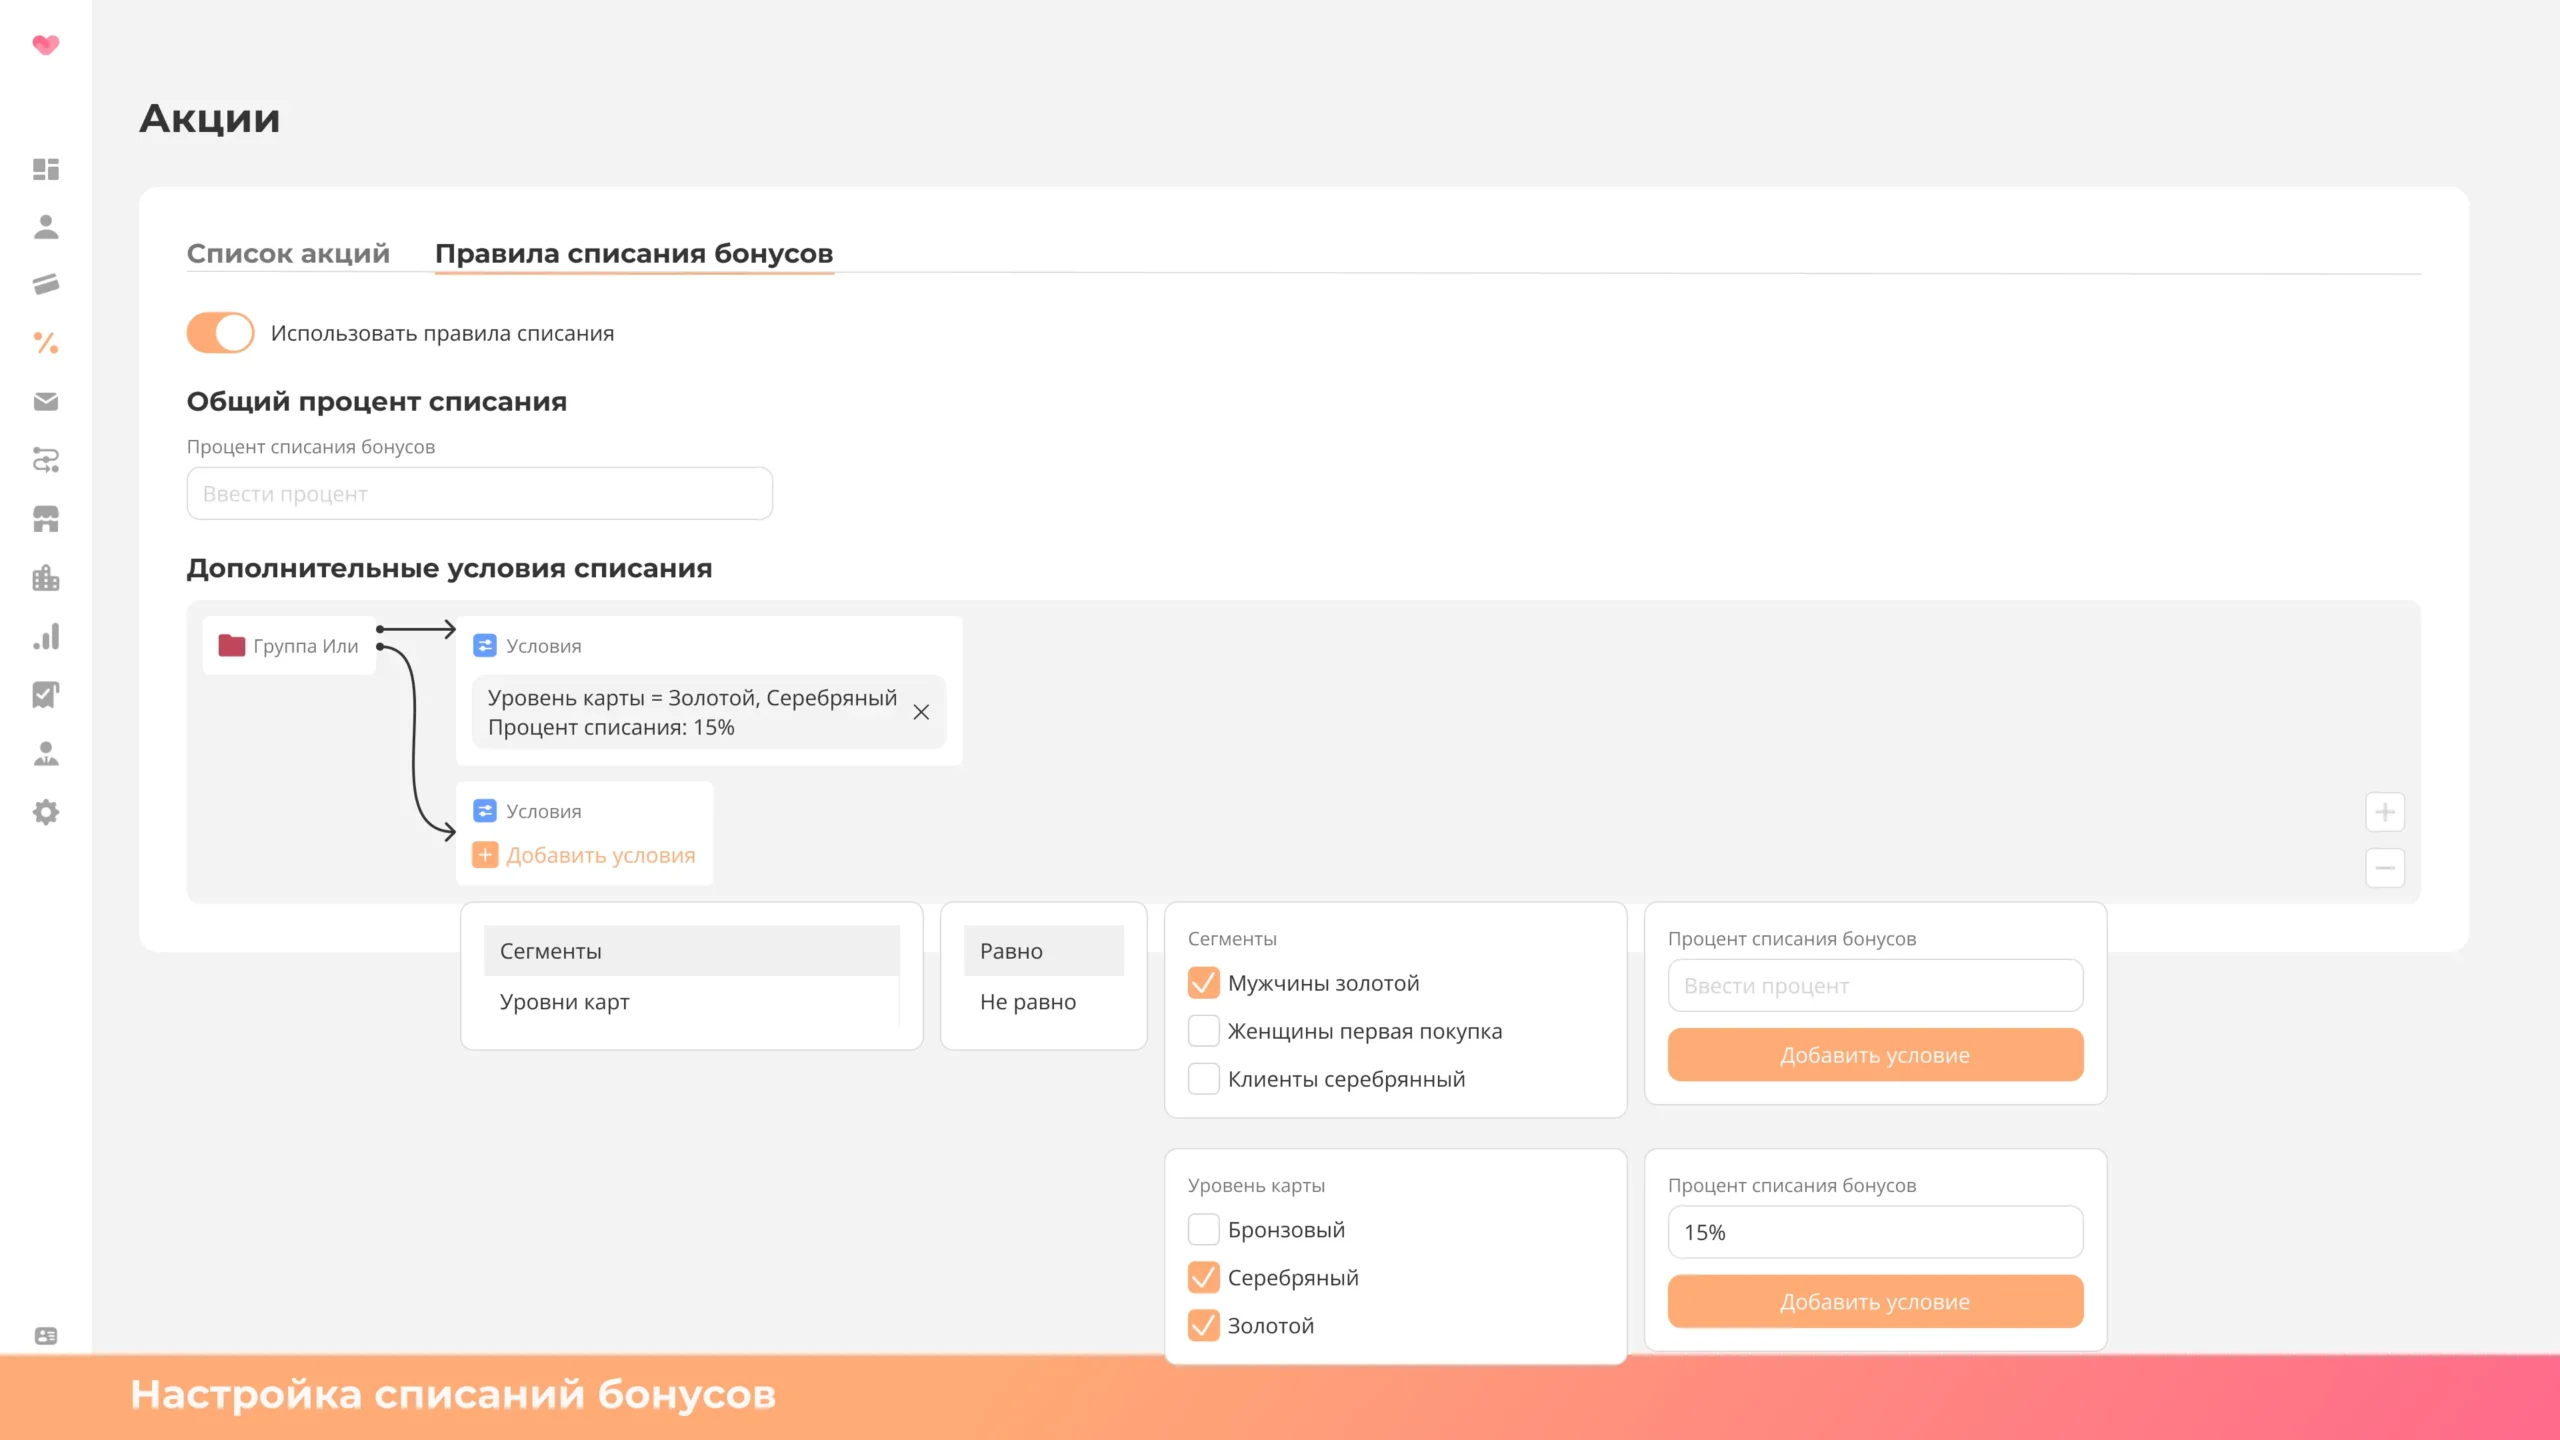Click the plus zoom-in button on canvas
The width and height of the screenshot is (2560, 1440).
point(2384,812)
